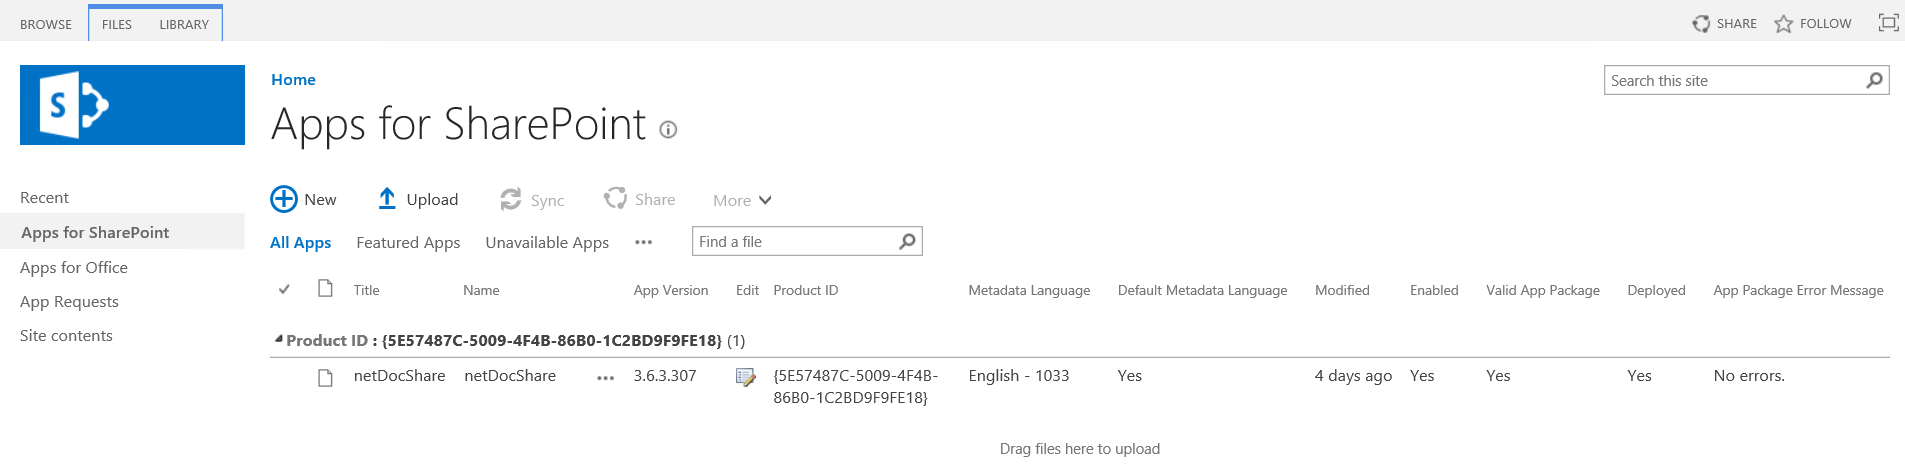
Task: Click the Share circle icon in toolbar
Action: pos(615,198)
